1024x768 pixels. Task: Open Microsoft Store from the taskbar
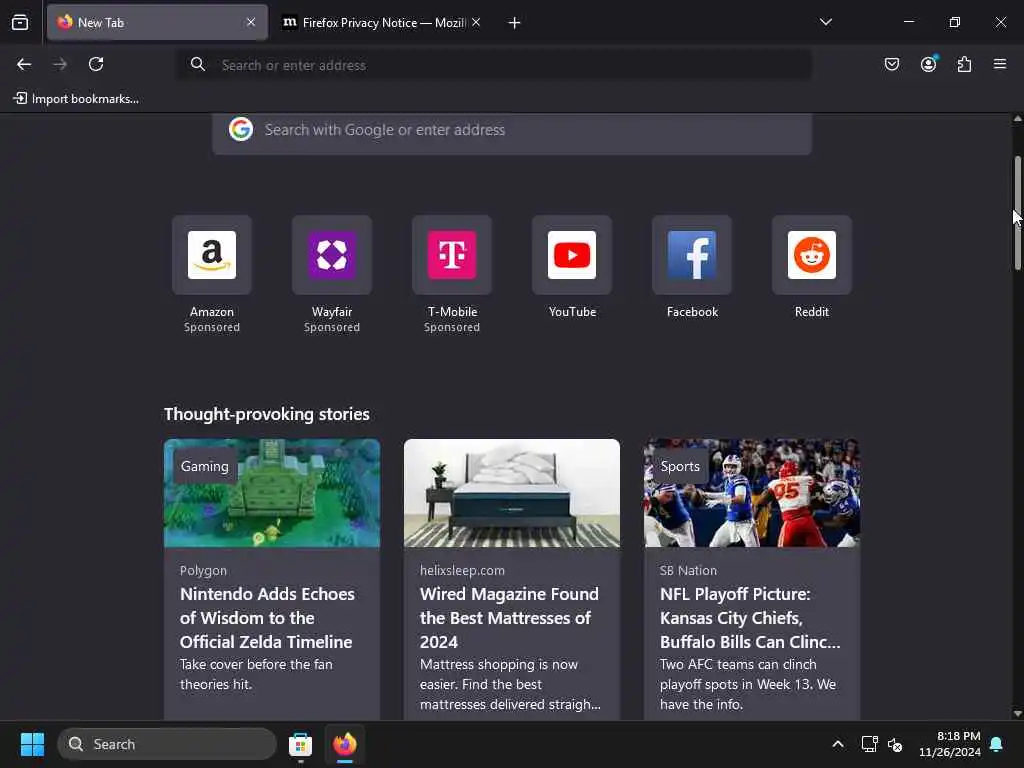pos(300,744)
